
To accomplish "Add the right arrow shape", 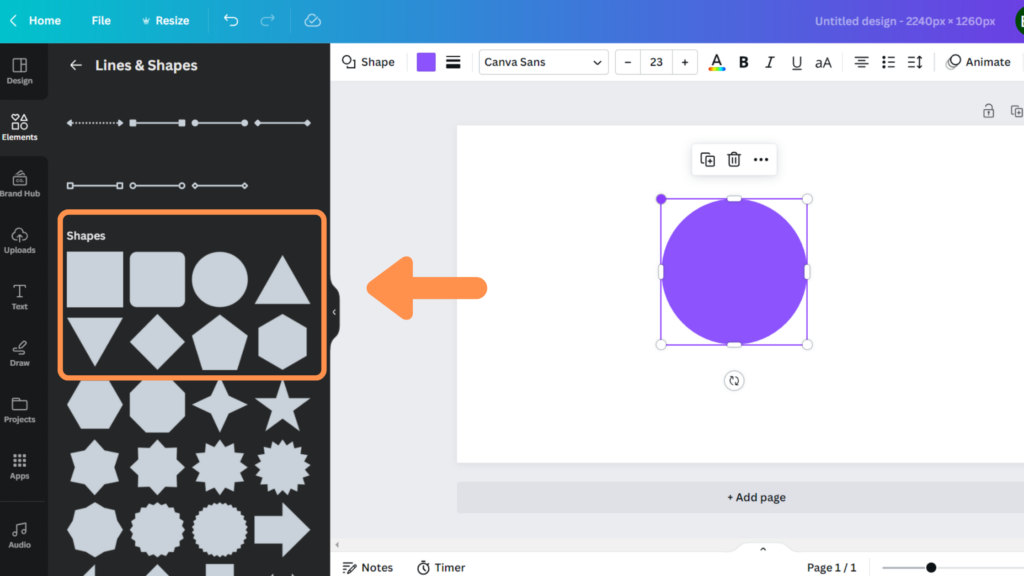I will [x=282, y=530].
